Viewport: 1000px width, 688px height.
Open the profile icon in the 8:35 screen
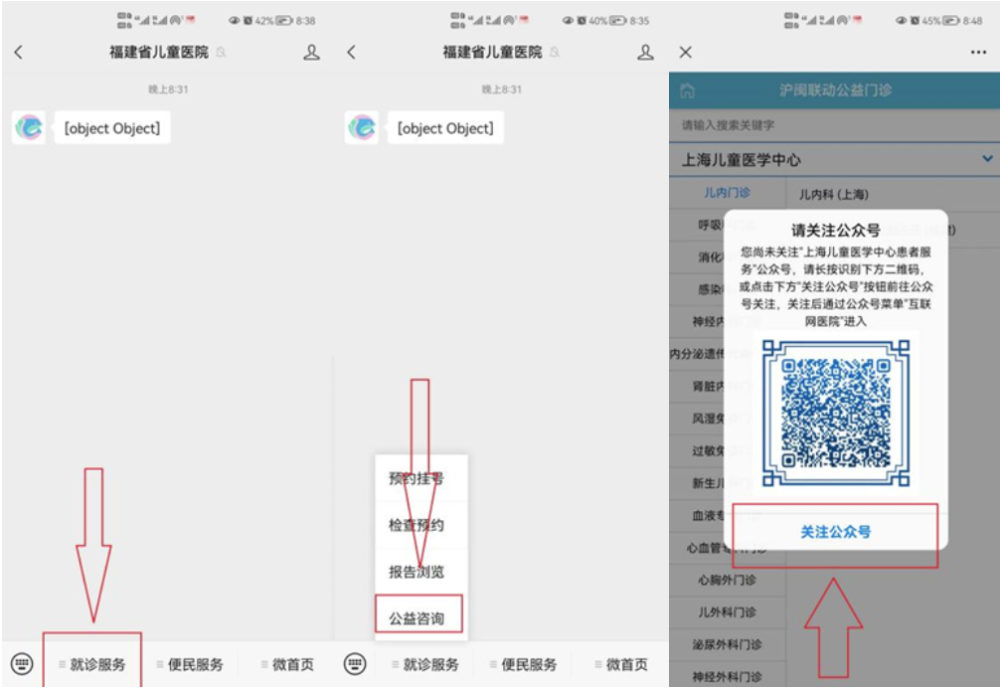(x=645, y=52)
